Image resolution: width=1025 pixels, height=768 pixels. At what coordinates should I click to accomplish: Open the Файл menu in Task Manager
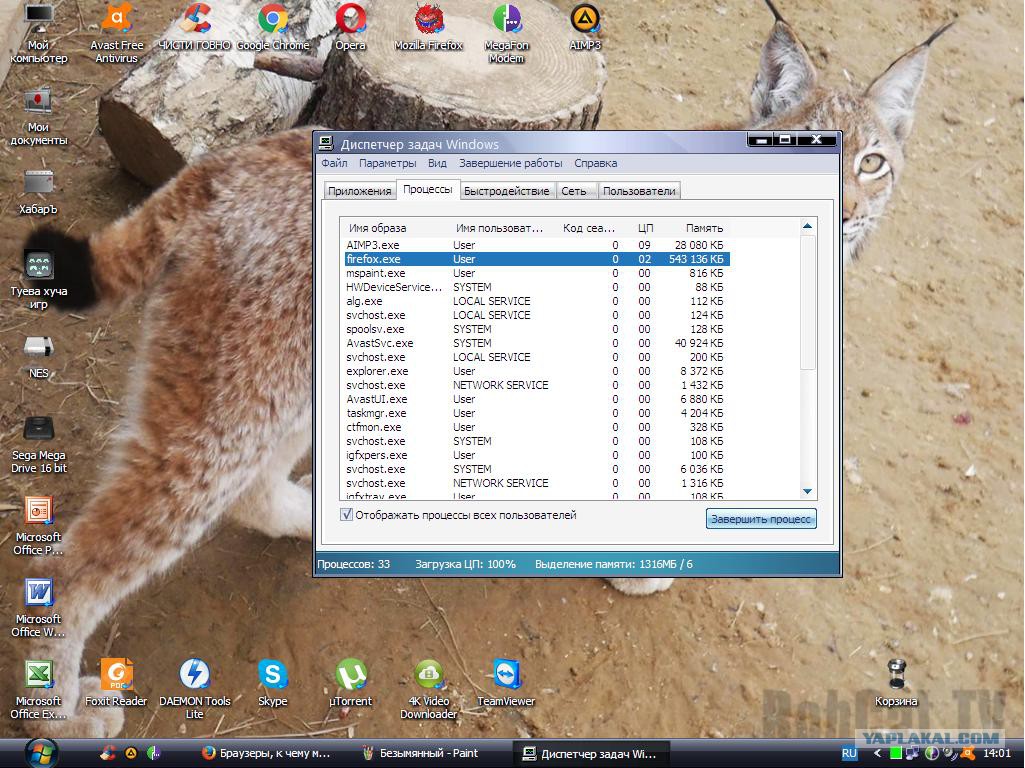(334, 163)
